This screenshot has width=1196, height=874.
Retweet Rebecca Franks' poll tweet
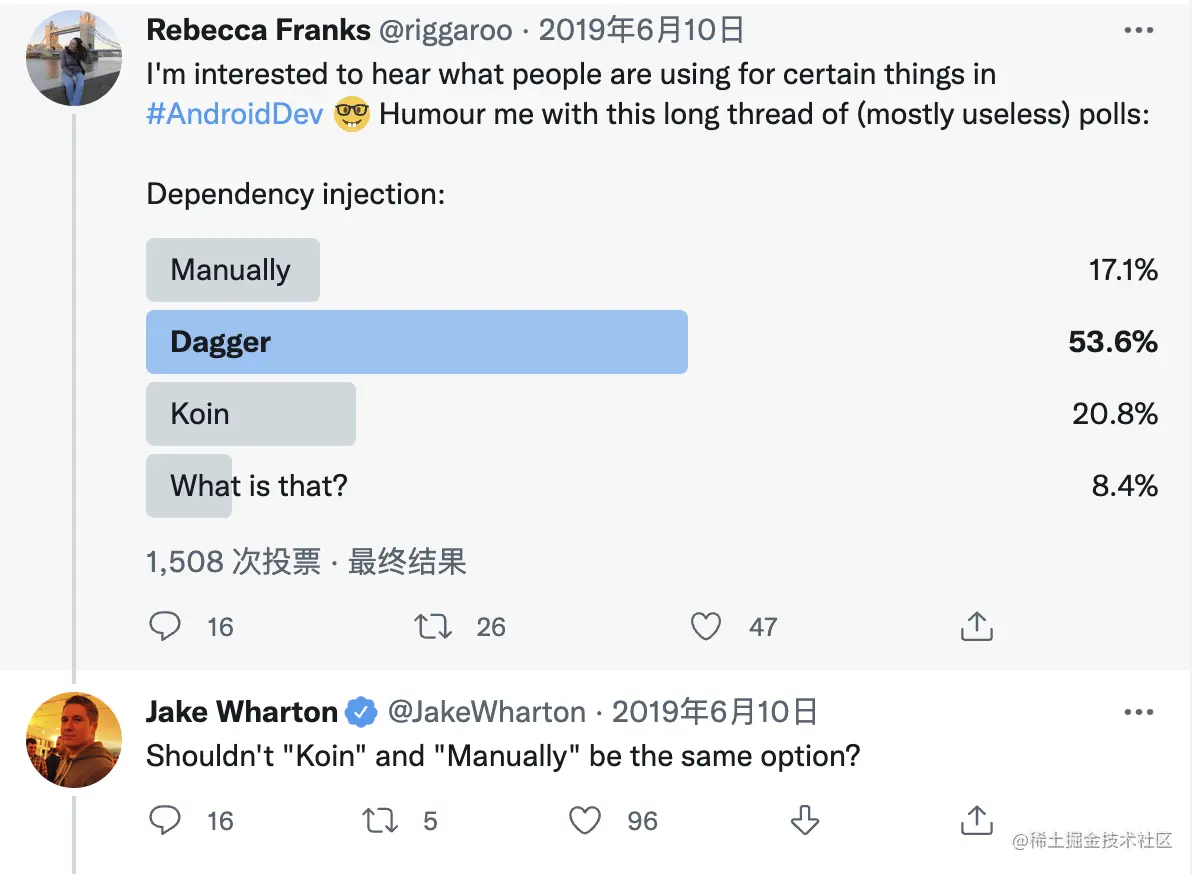click(x=433, y=626)
